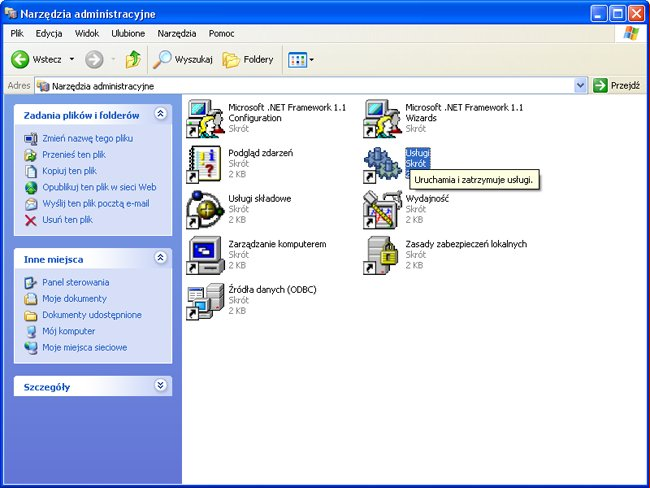Toggle the Foldery pane
The height and width of the screenshot is (488, 650).
[x=248, y=60]
